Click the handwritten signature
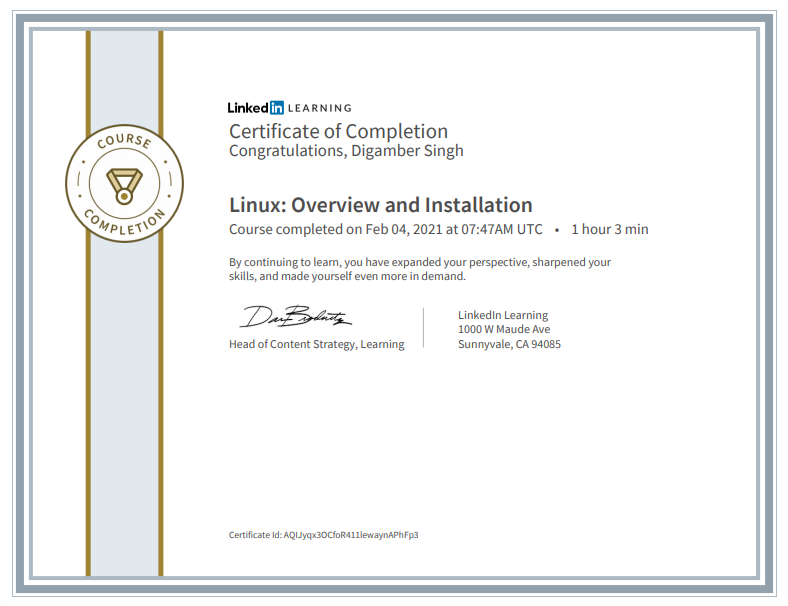788x606 pixels. pos(295,319)
